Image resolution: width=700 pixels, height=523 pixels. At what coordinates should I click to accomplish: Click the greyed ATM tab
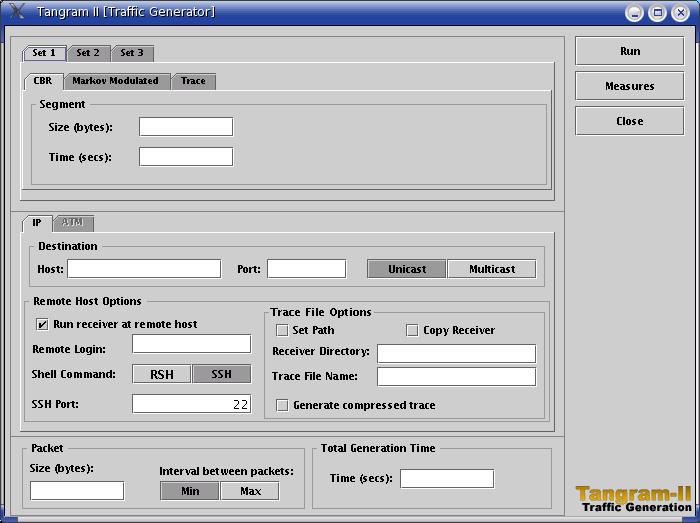[x=73, y=223]
